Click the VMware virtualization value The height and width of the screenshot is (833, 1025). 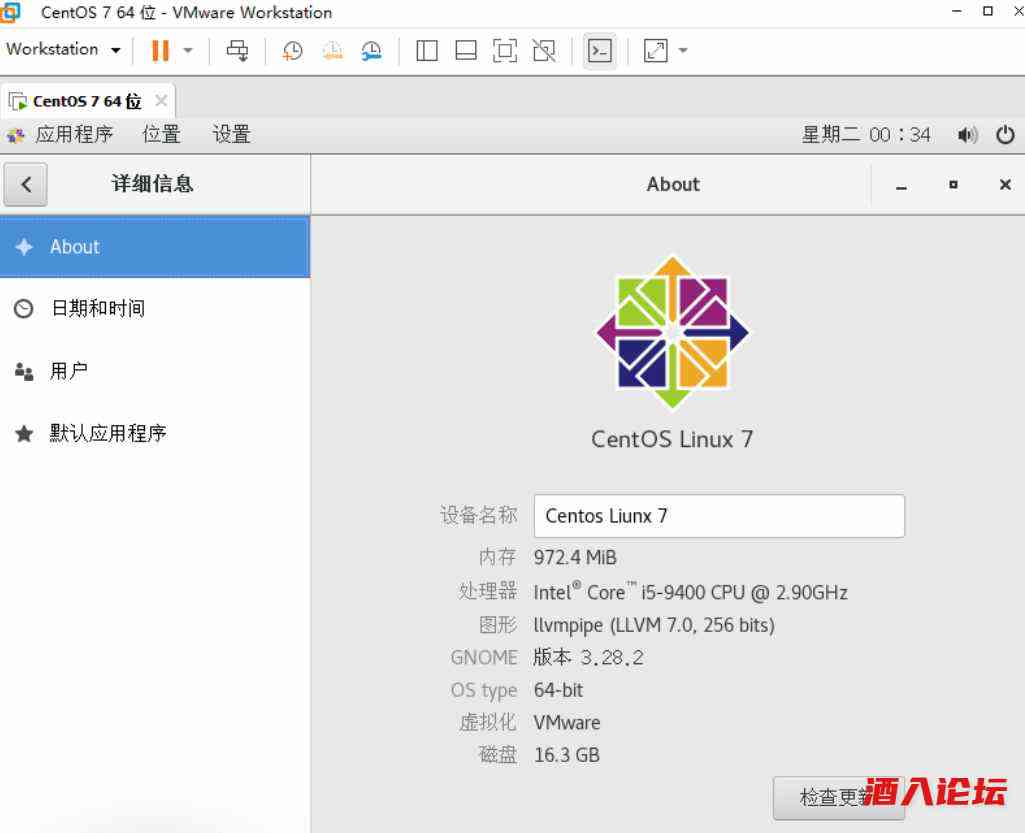(567, 722)
